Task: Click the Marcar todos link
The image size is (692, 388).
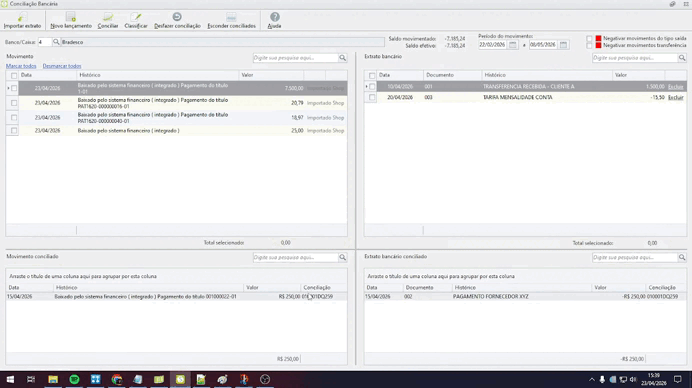Action: [21, 66]
